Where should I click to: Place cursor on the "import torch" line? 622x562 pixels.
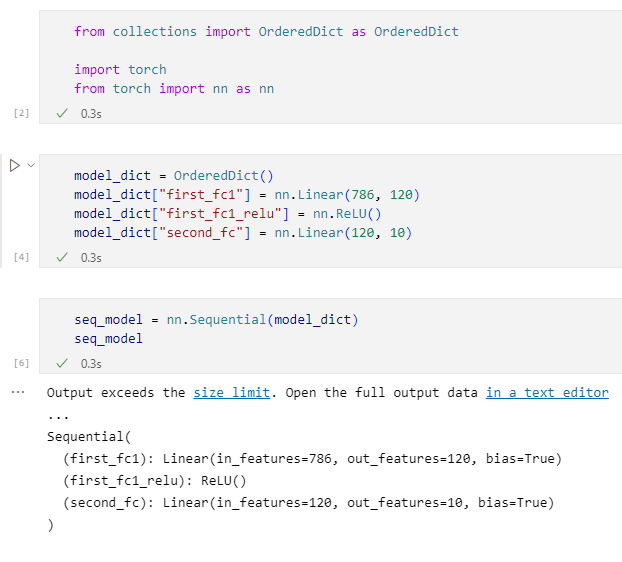point(120,70)
